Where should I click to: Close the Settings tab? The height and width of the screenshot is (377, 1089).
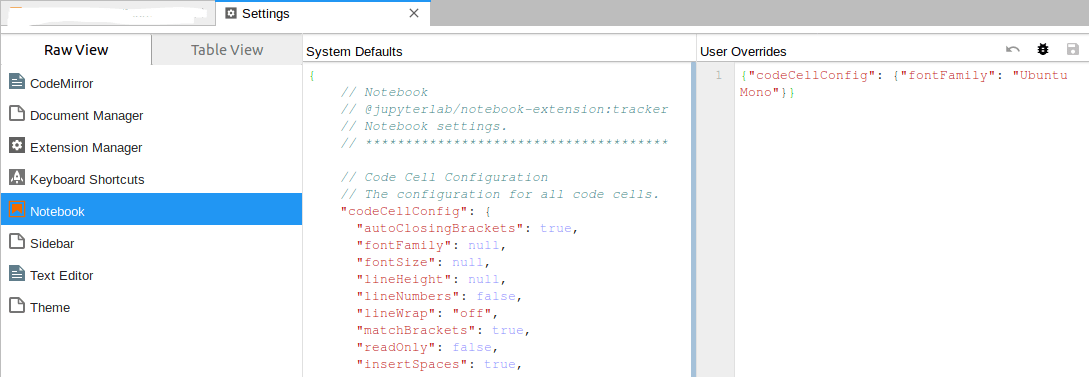[x=413, y=13]
